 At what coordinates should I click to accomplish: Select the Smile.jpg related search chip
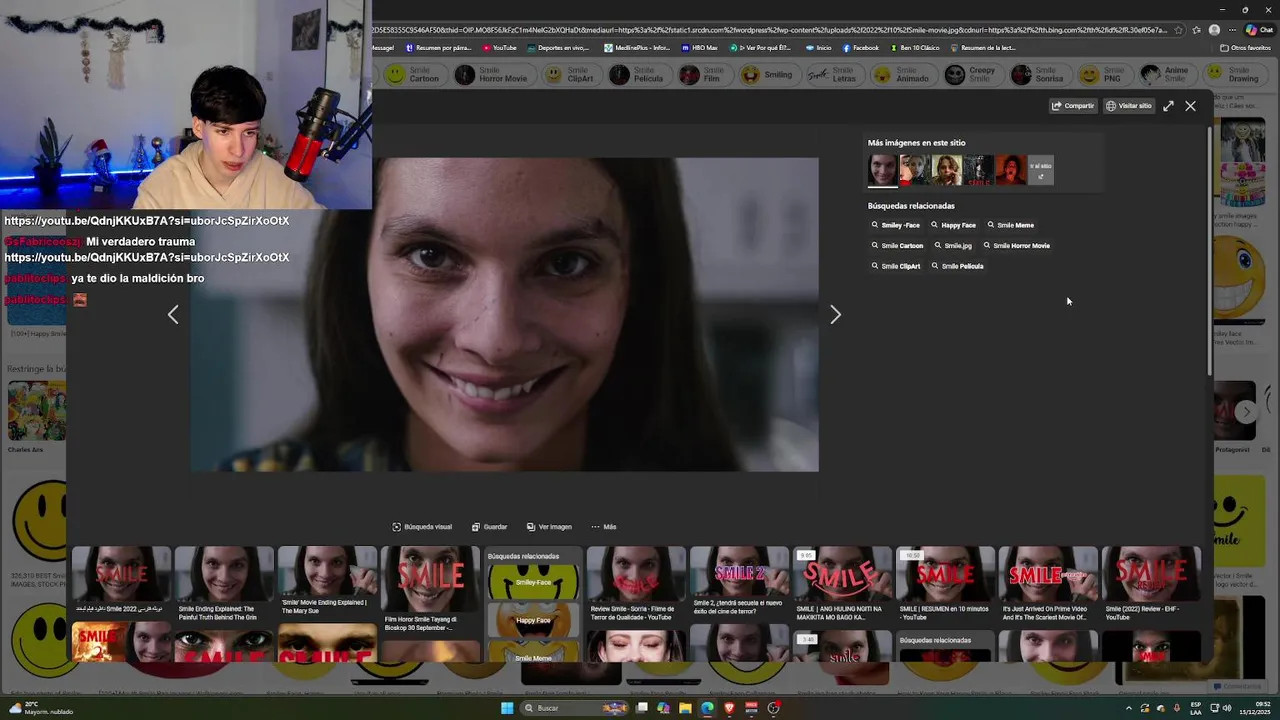[x=953, y=245]
